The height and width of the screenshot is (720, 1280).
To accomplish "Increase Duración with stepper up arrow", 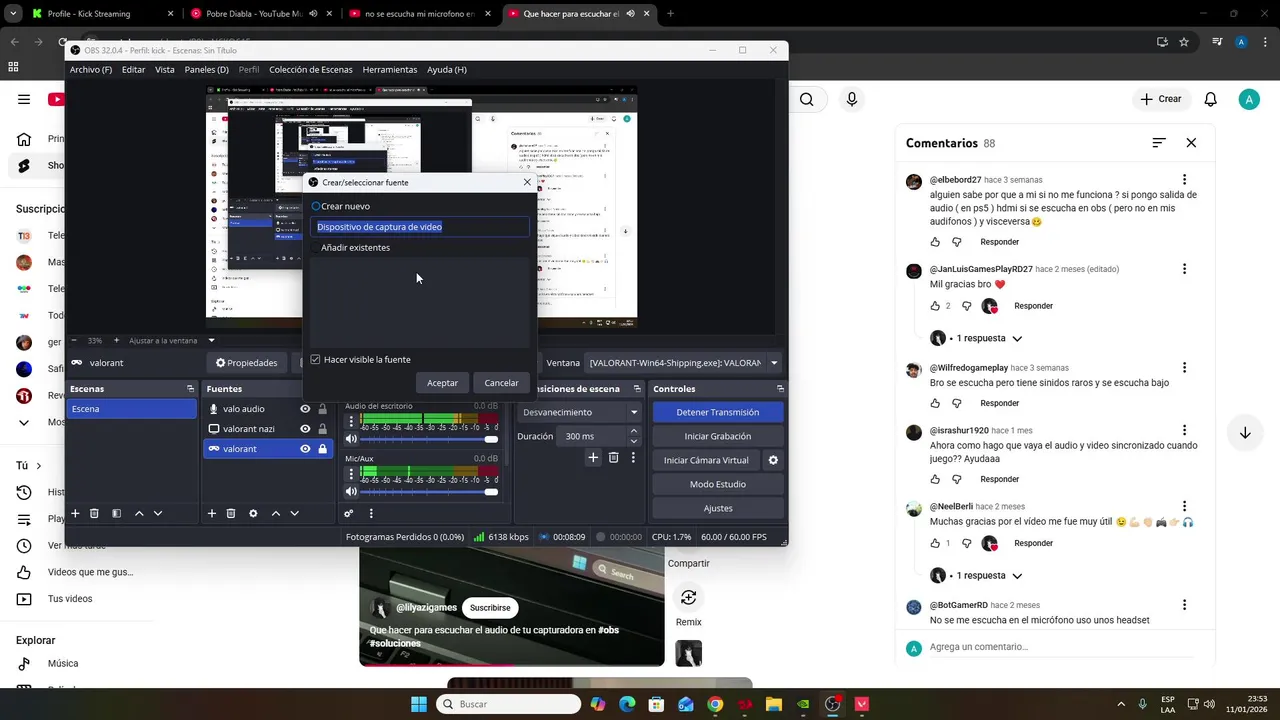I will (633, 431).
